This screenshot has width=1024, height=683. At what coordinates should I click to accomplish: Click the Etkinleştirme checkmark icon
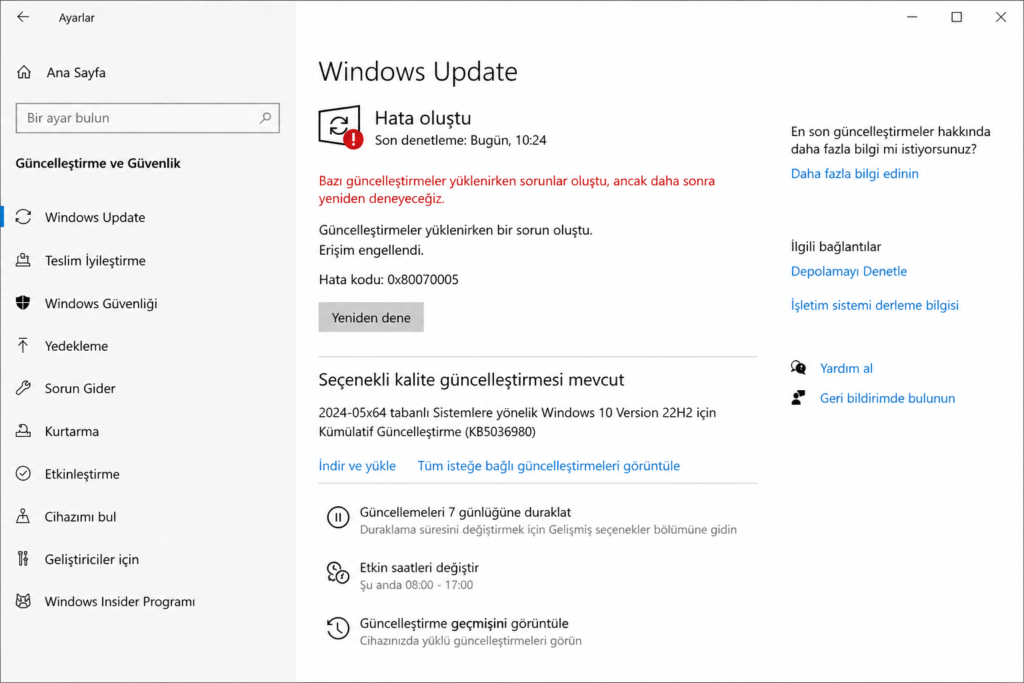pos(24,473)
